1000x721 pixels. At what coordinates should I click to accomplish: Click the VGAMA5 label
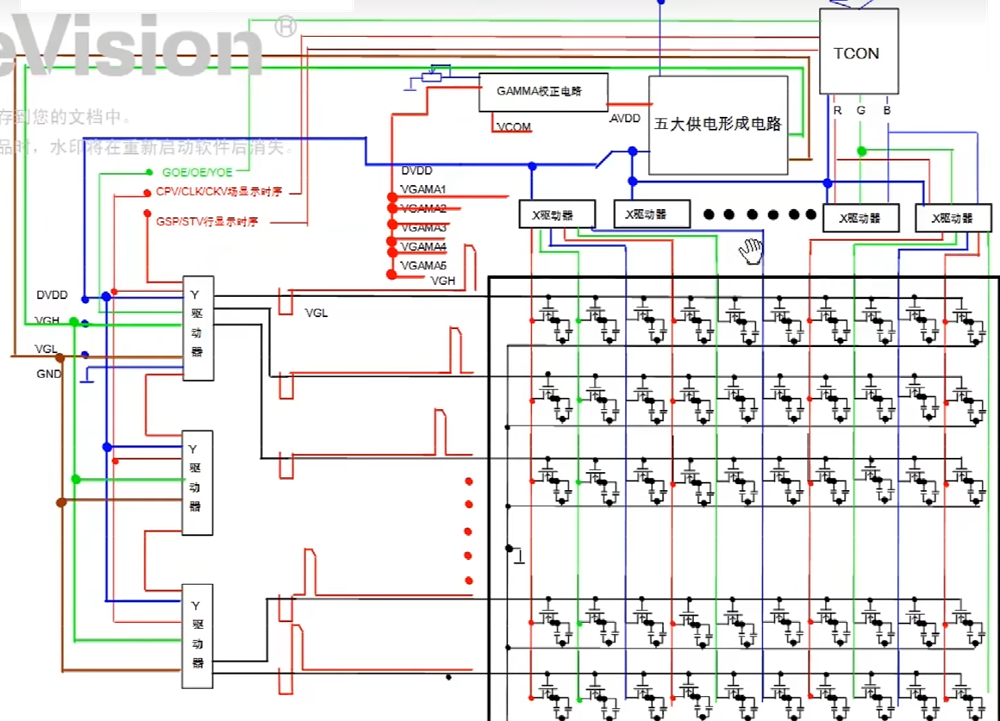(423, 265)
